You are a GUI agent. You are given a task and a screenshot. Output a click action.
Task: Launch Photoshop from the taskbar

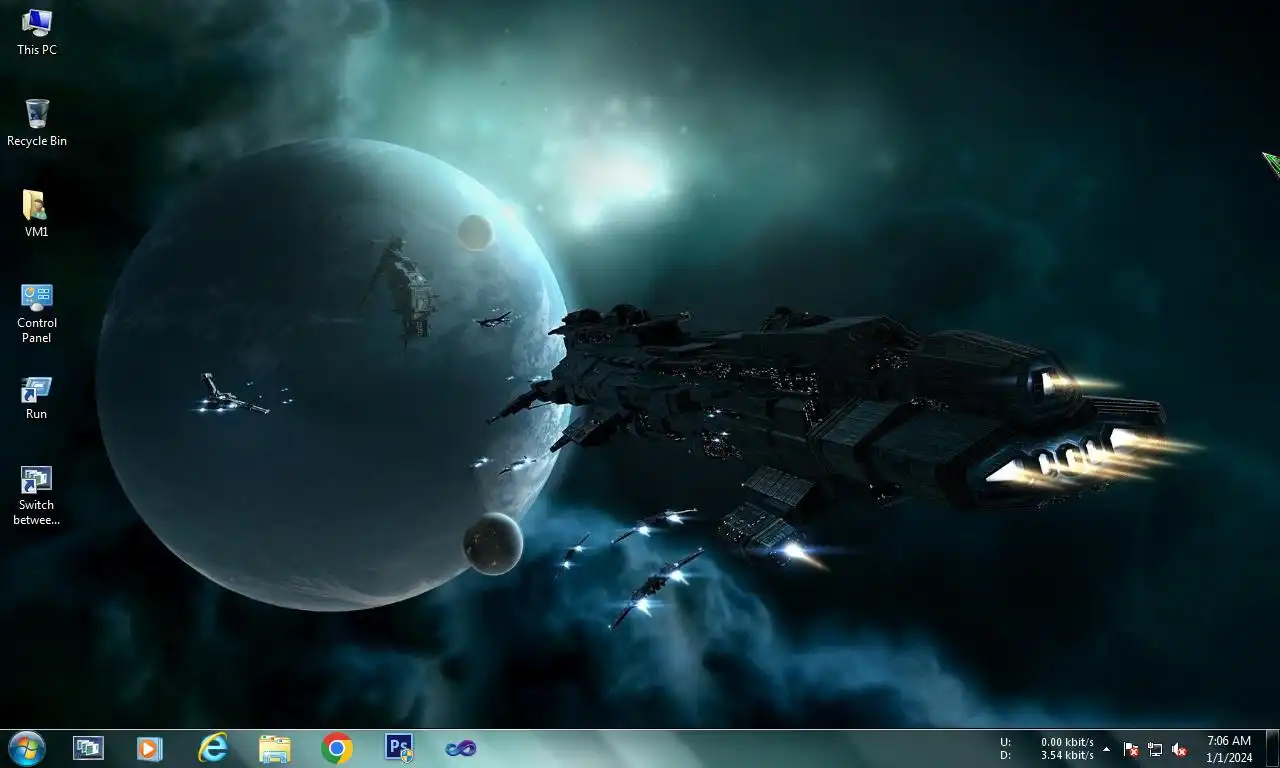pos(399,748)
